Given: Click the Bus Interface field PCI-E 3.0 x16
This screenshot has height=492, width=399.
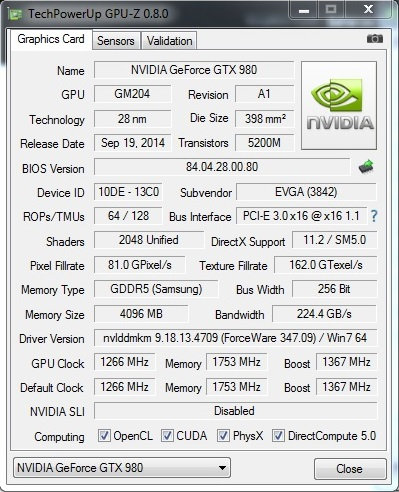Looking at the screenshot, I should pyautogui.click(x=302, y=216).
